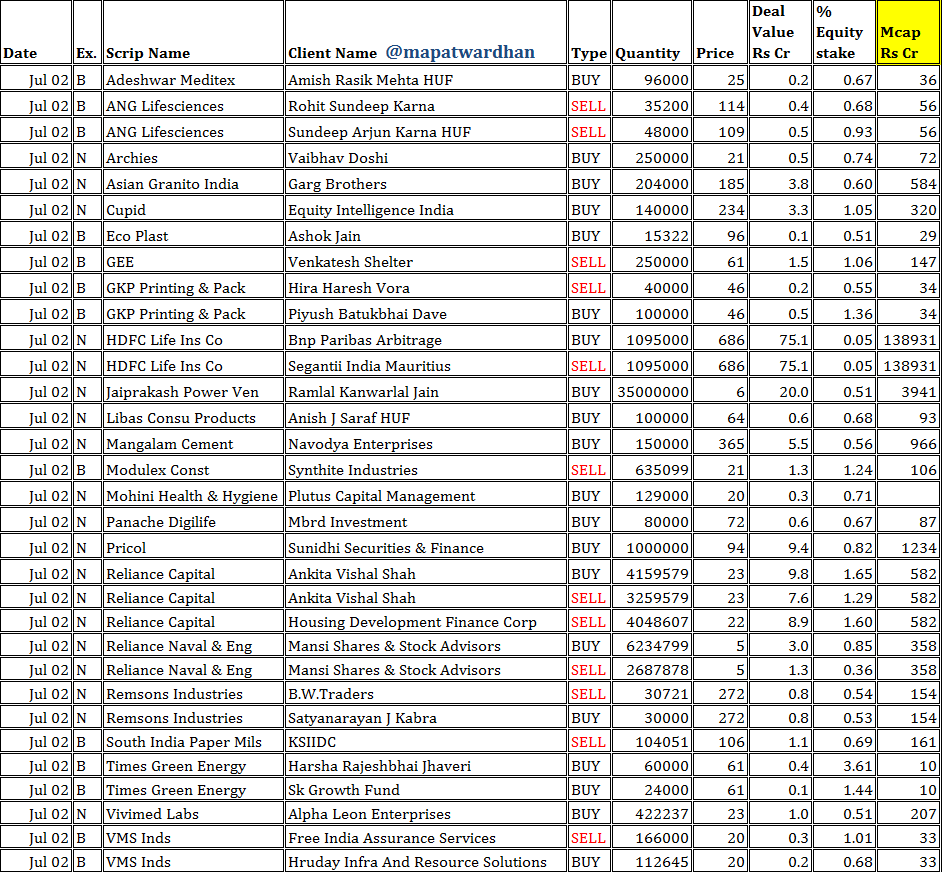
Task: Click Ramlal Kanwarlal Jain cell
Action: (426, 392)
